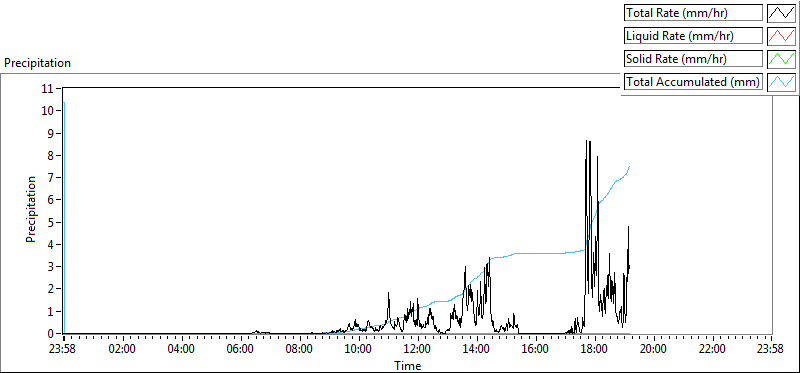Image resolution: width=800 pixels, height=373 pixels.
Task: Select the Solid Rate (mm/hr) legend label
Action: pos(693,59)
